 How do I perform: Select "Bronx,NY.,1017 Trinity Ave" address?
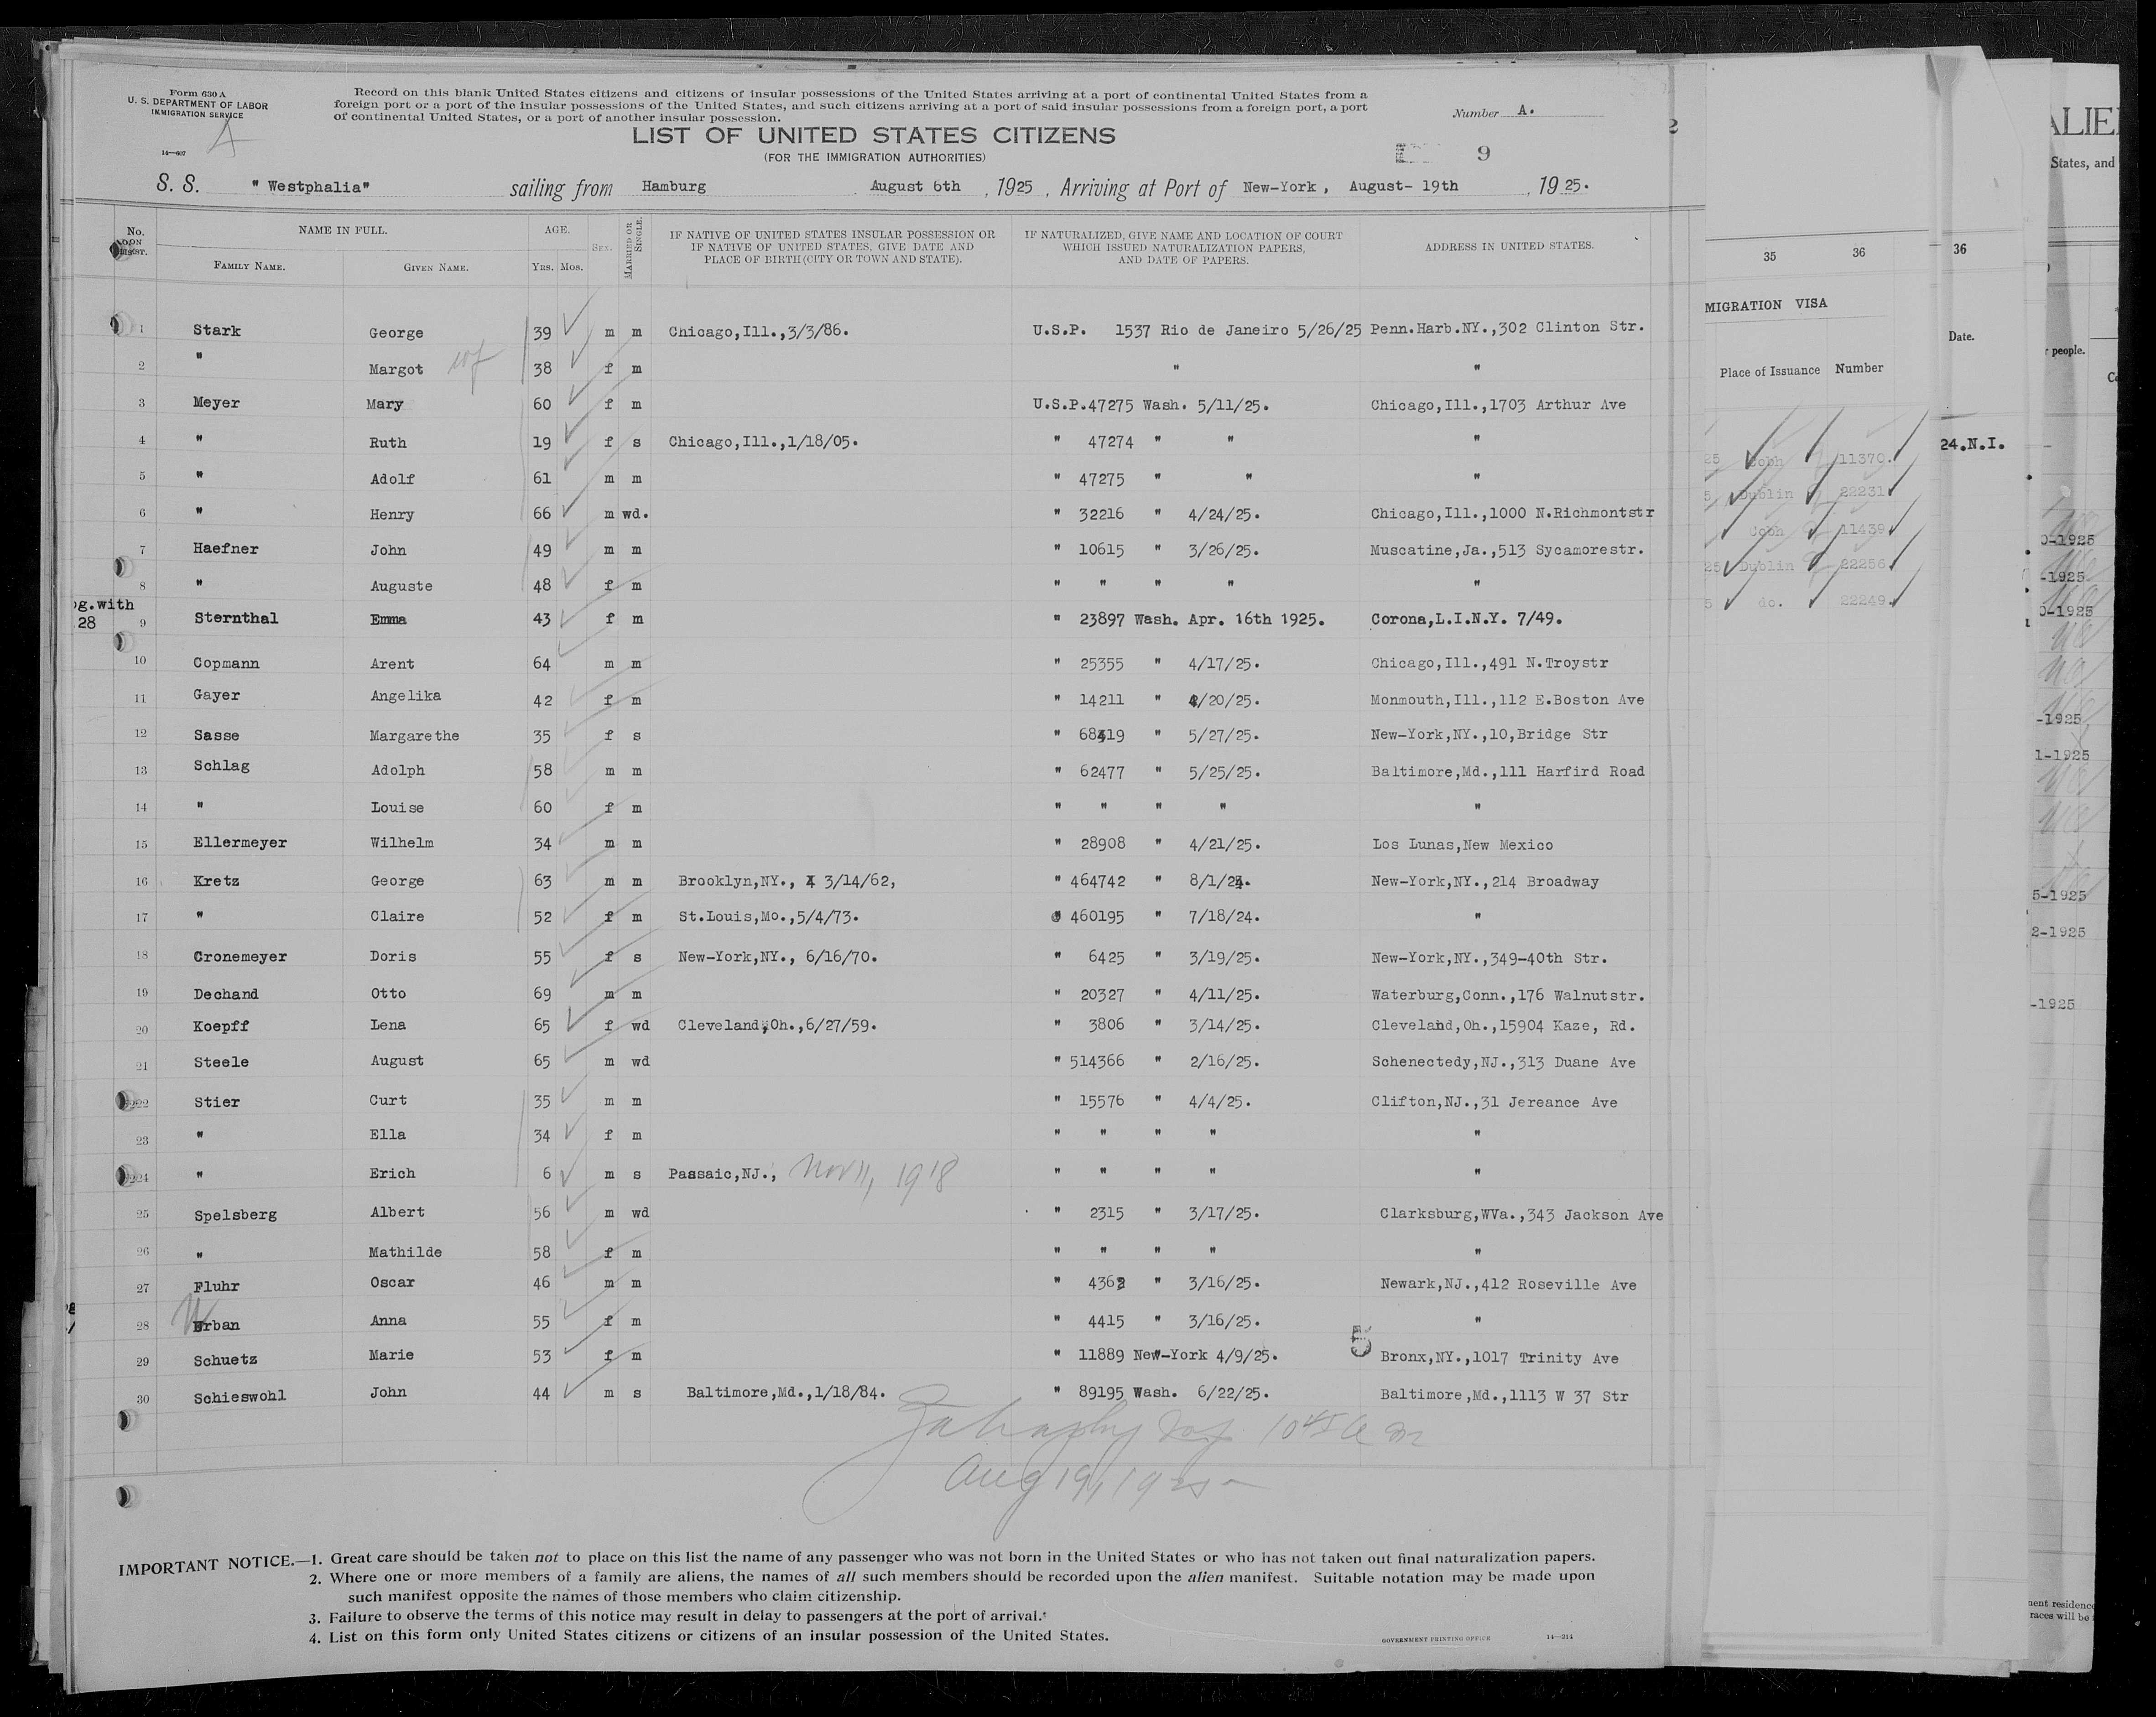1499,1358
